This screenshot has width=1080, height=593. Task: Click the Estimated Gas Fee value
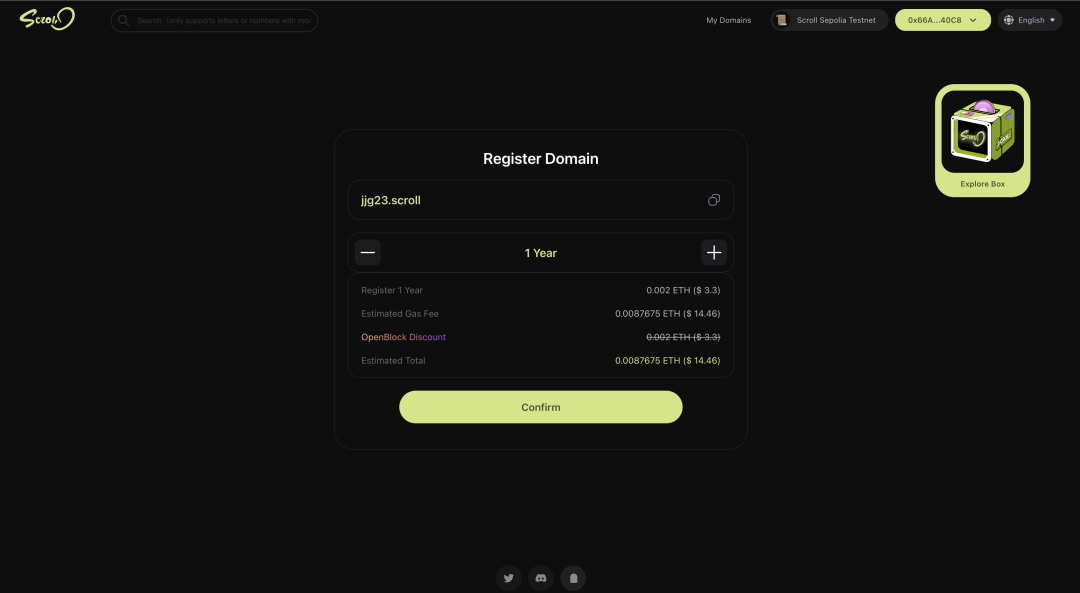(x=667, y=313)
